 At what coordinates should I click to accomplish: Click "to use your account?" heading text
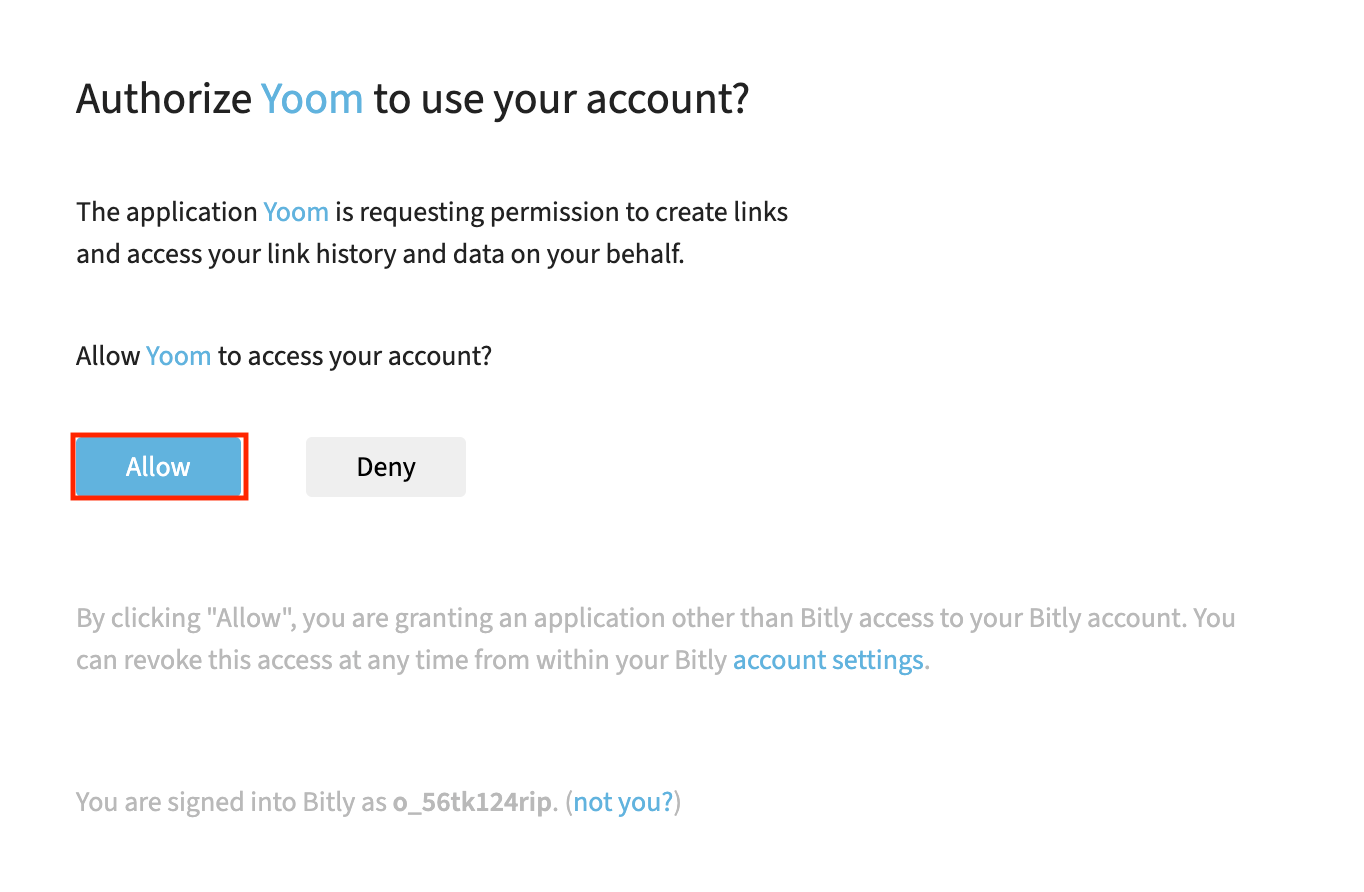click(561, 99)
